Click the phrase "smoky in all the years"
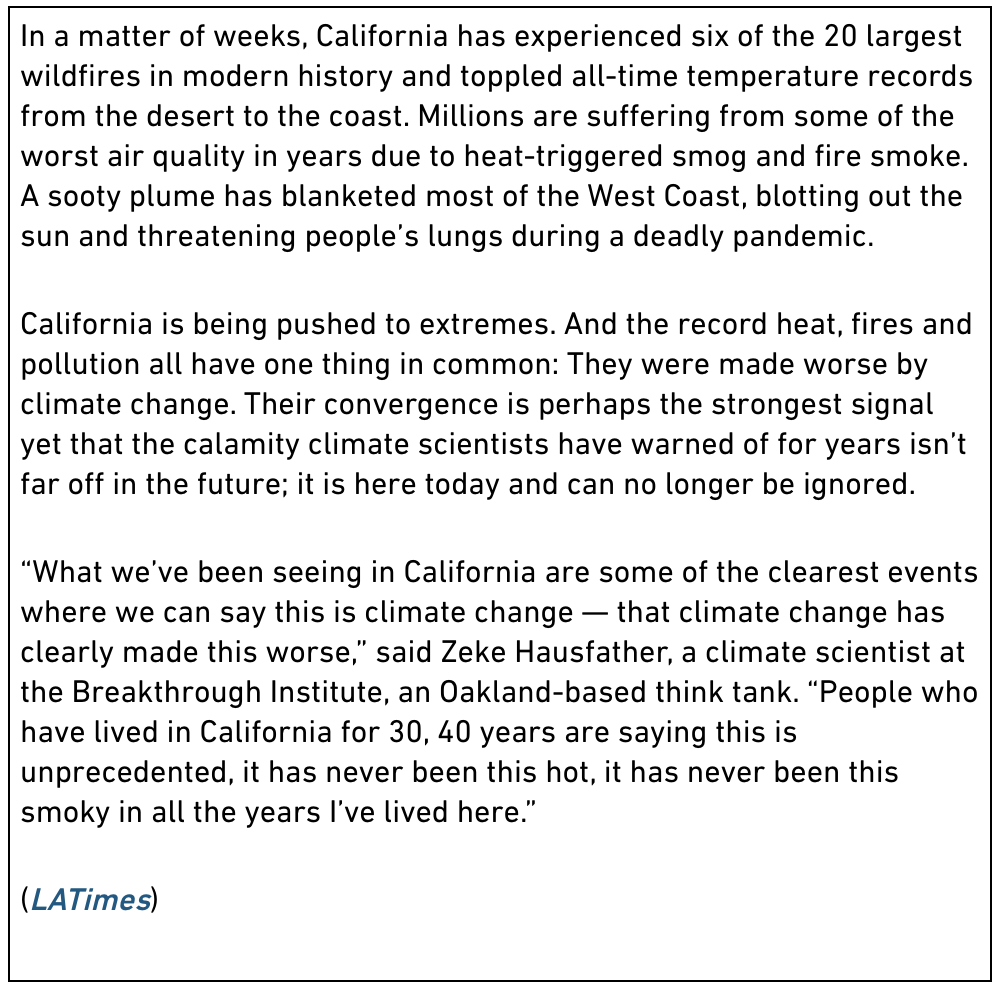The width and height of the screenshot is (1000, 990). pos(171,812)
